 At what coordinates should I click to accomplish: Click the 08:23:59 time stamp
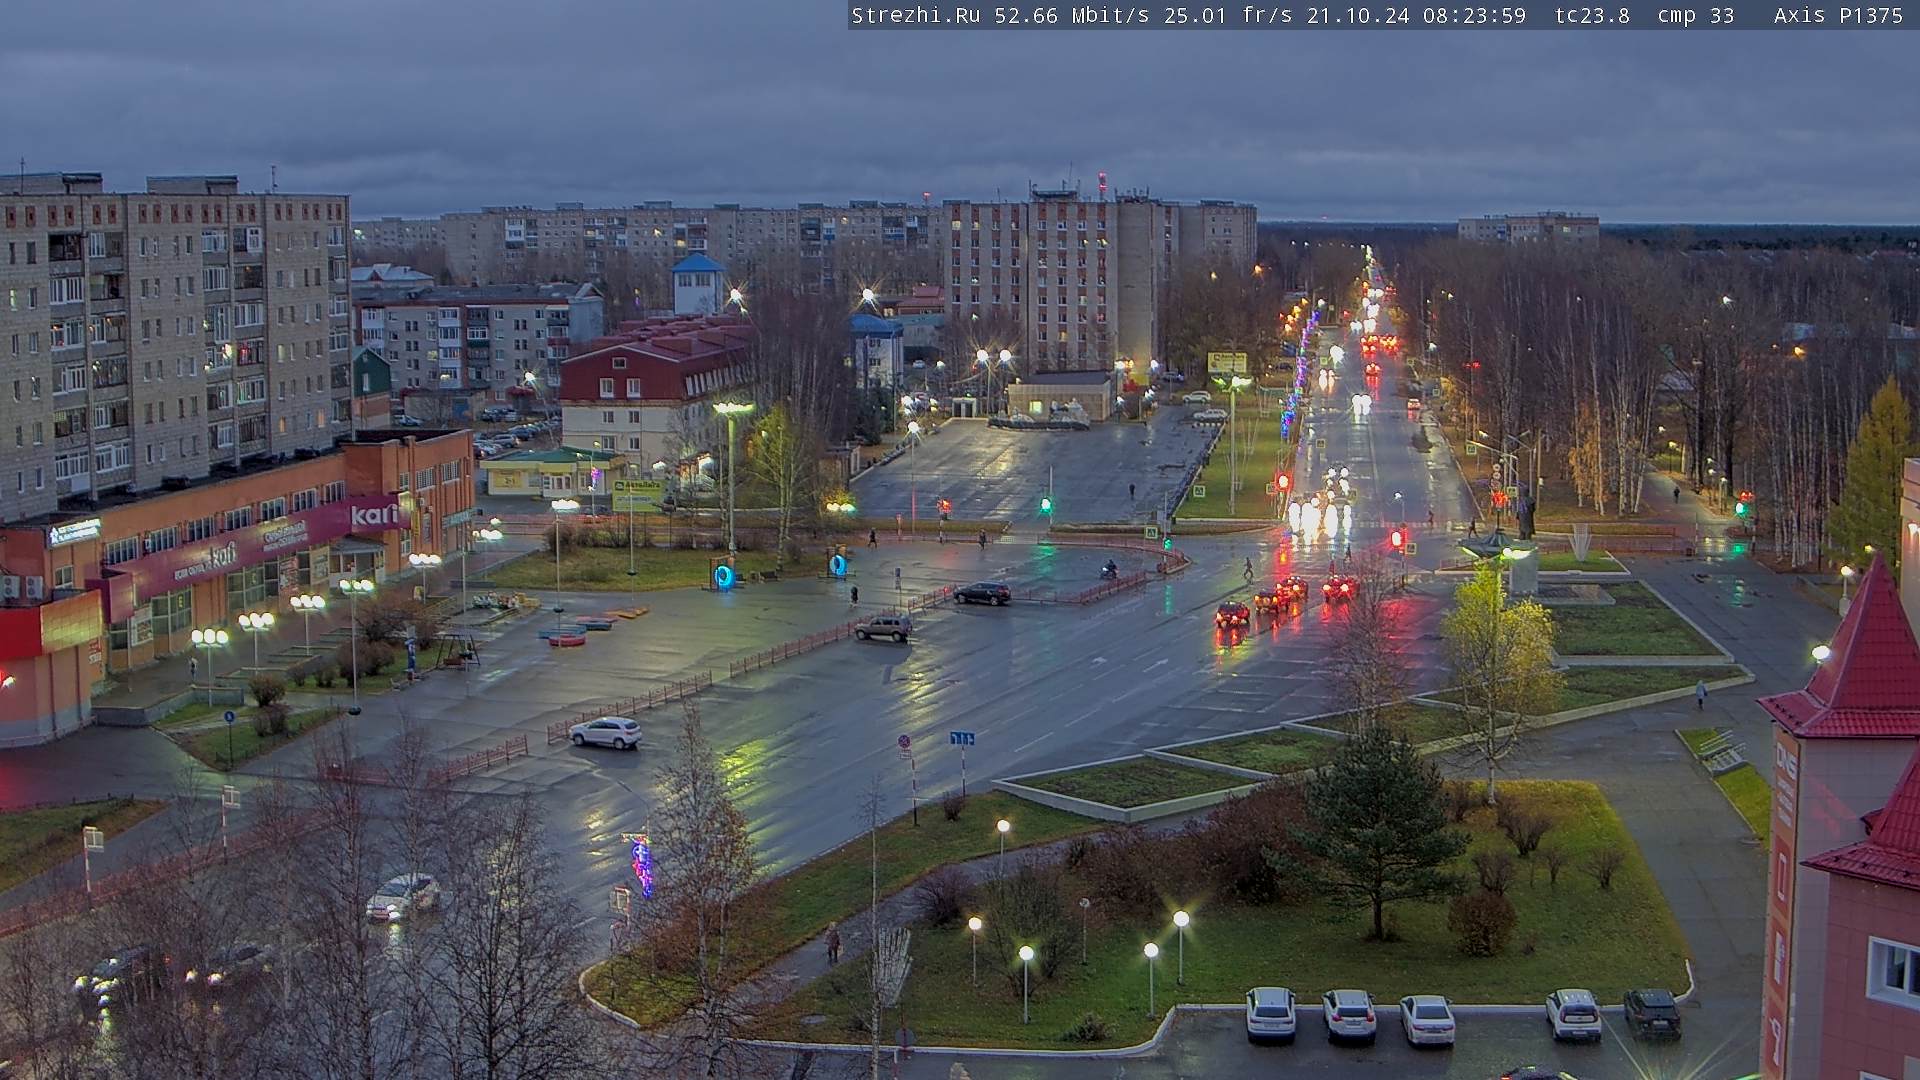[1475, 15]
